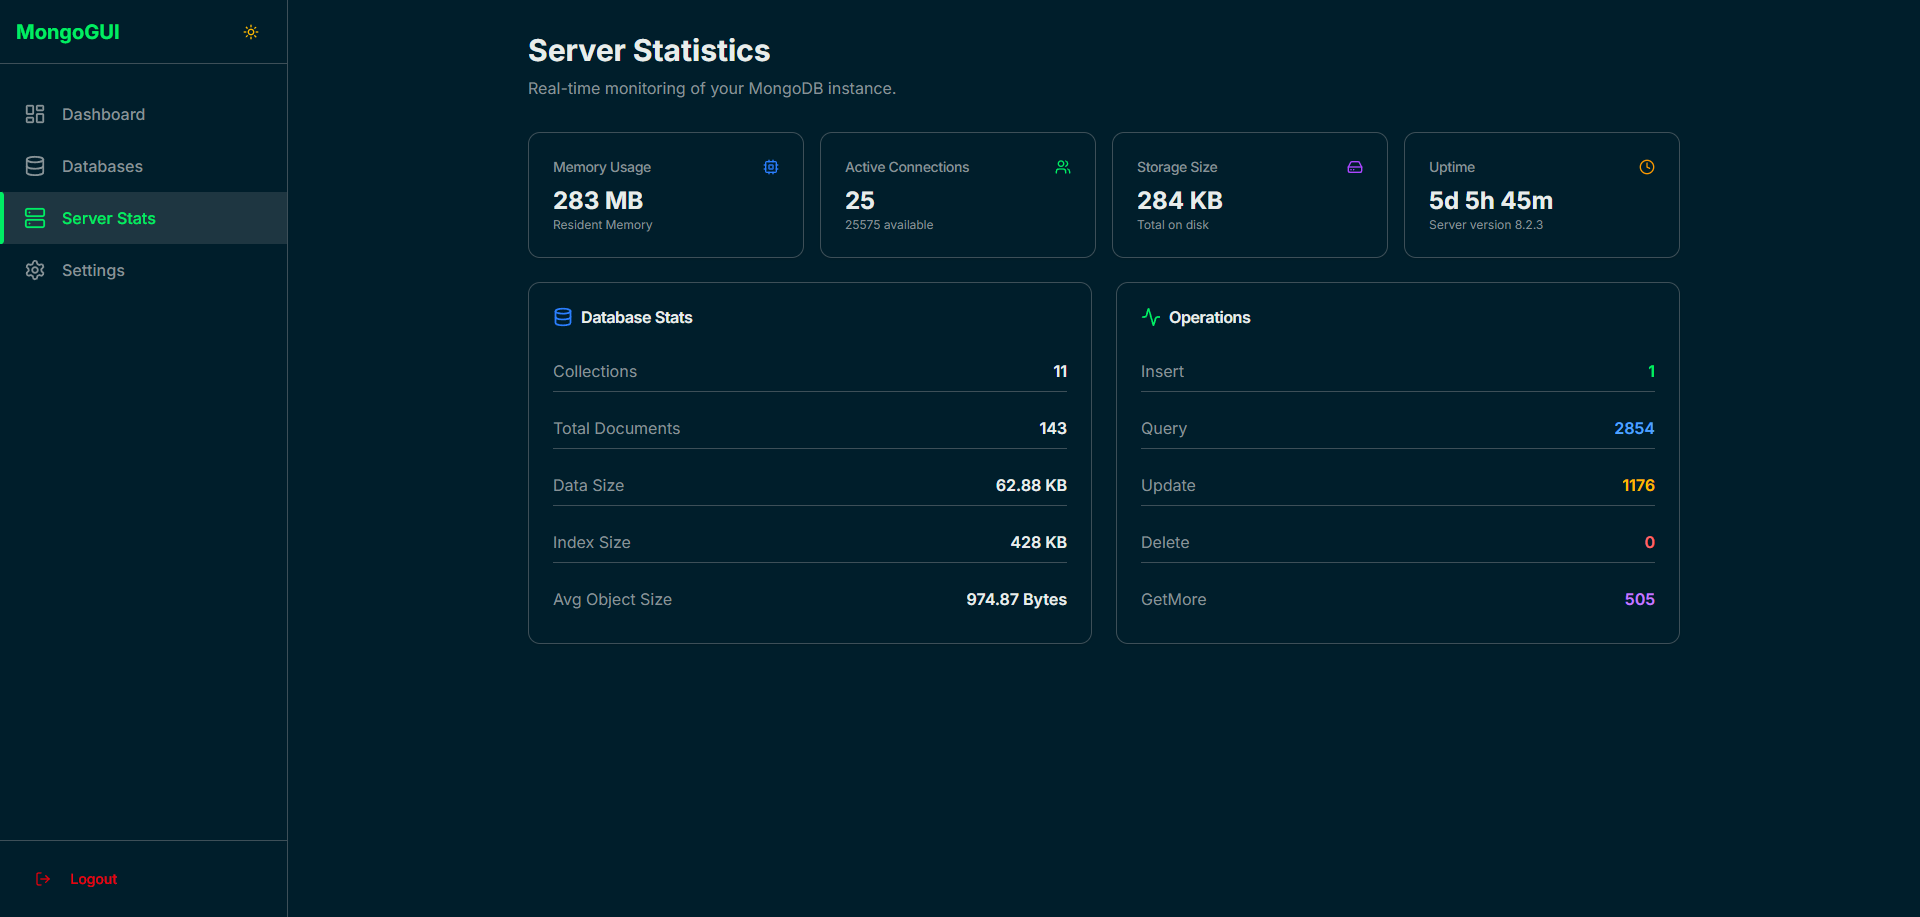Open Settings via the gear icon
The height and width of the screenshot is (917, 1920).
click(35, 270)
